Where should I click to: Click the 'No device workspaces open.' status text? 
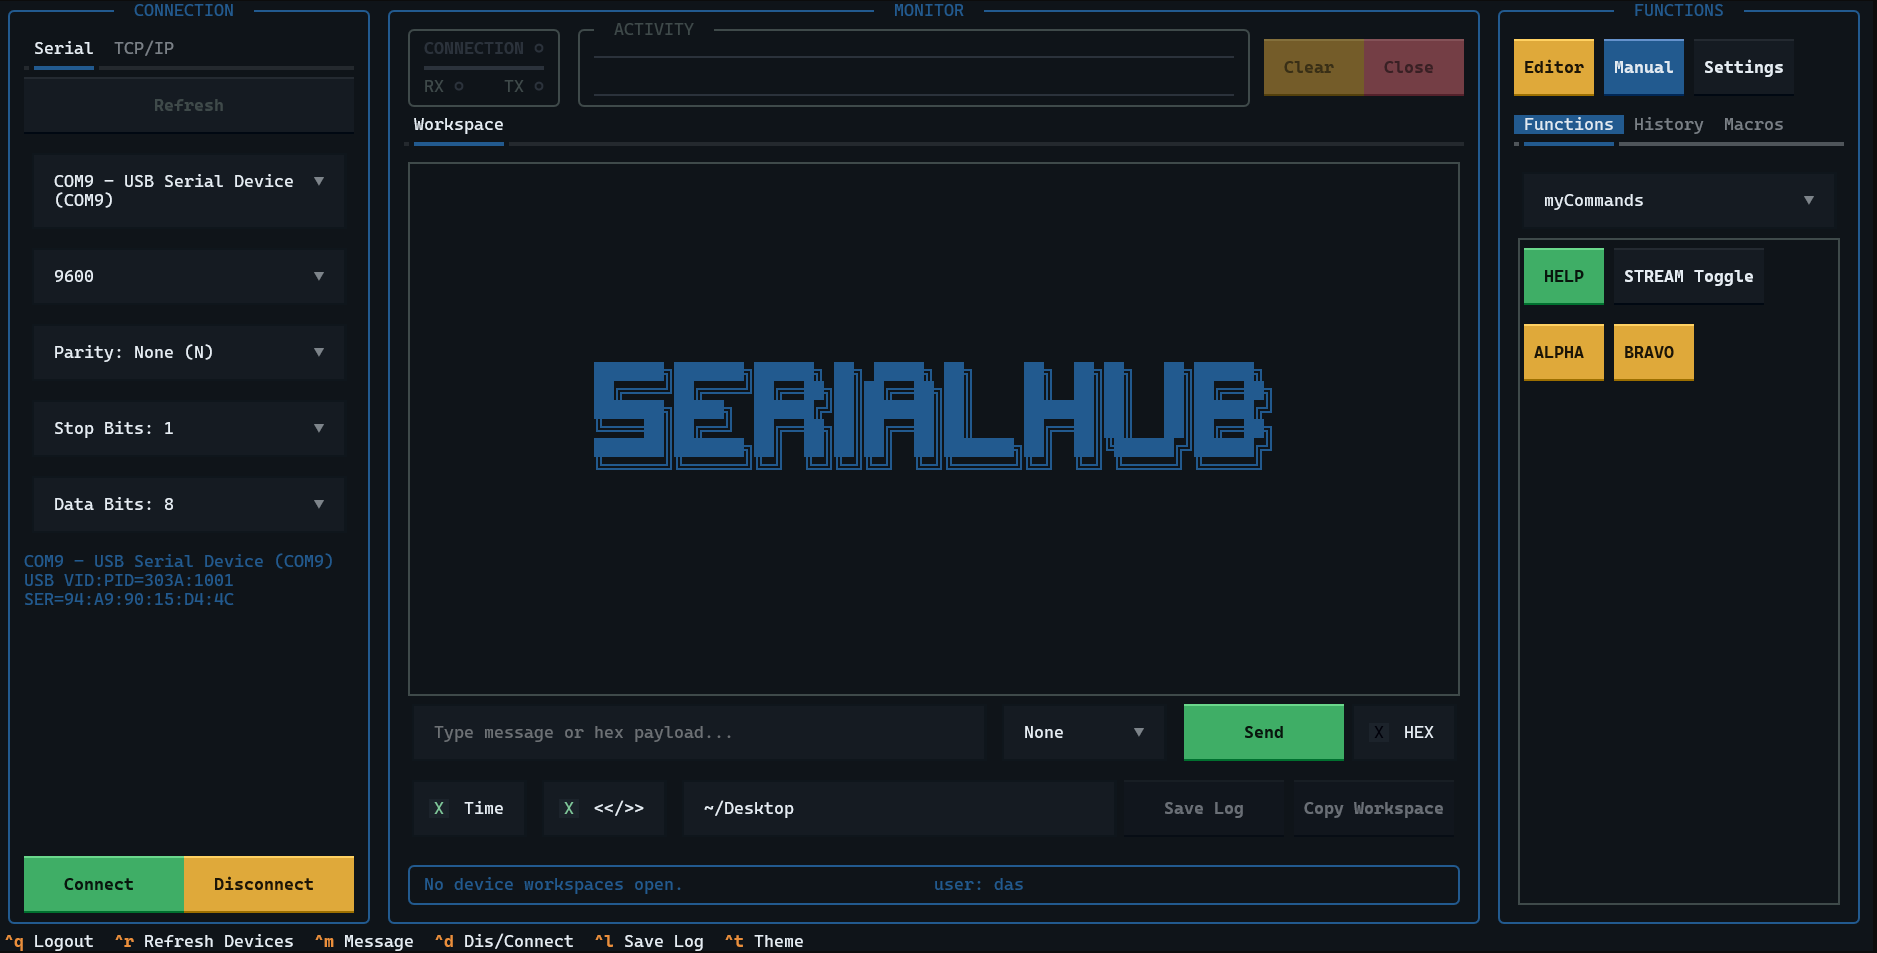point(553,884)
